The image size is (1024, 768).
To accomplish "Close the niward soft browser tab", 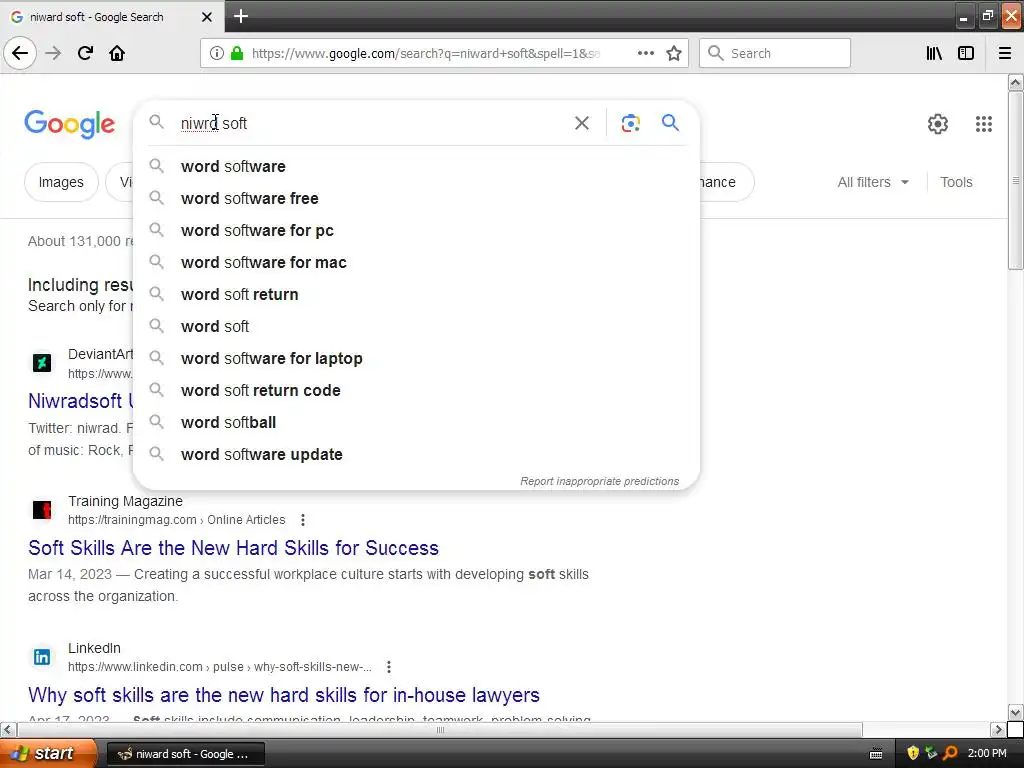I will pyautogui.click(x=207, y=17).
